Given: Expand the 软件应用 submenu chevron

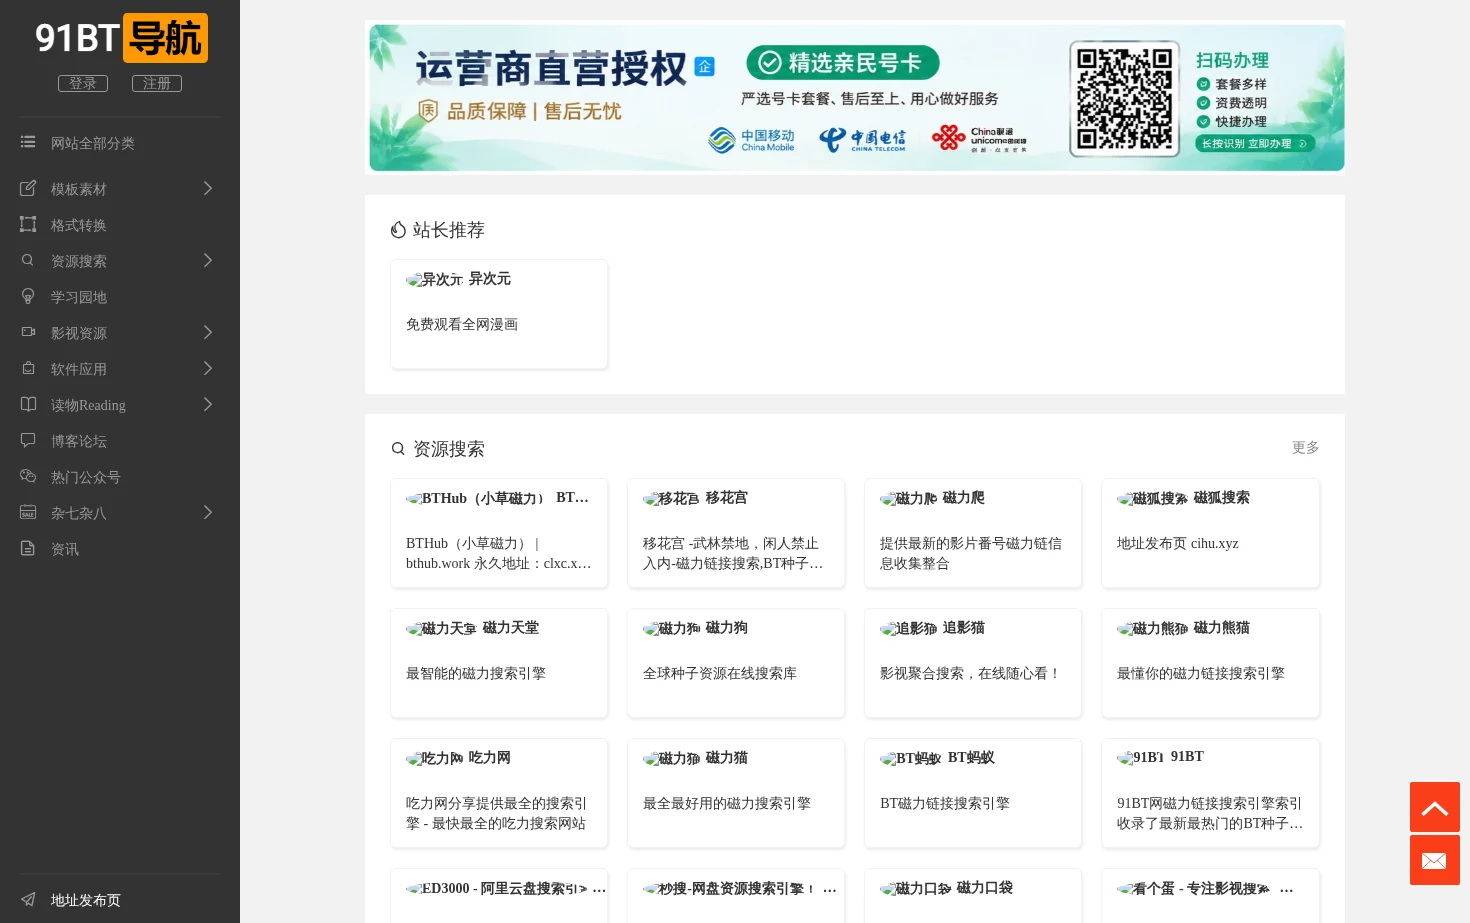Looking at the screenshot, I should pyautogui.click(x=208, y=368).
